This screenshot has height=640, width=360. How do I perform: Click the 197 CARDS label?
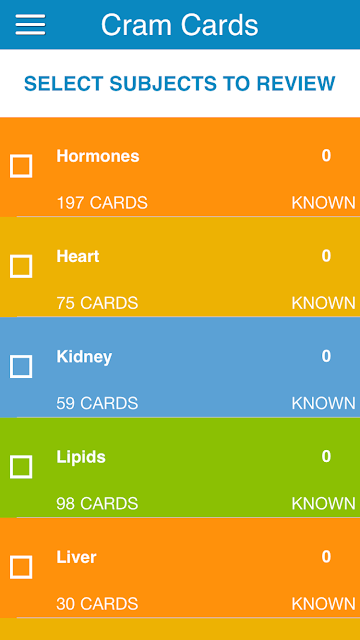click(x=102, y=203)
